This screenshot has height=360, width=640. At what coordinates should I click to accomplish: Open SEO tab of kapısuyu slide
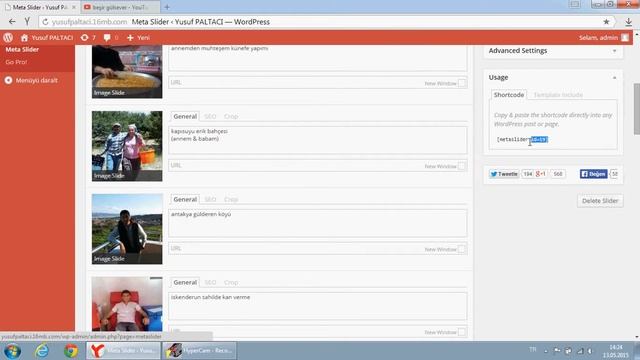[210, 116]
